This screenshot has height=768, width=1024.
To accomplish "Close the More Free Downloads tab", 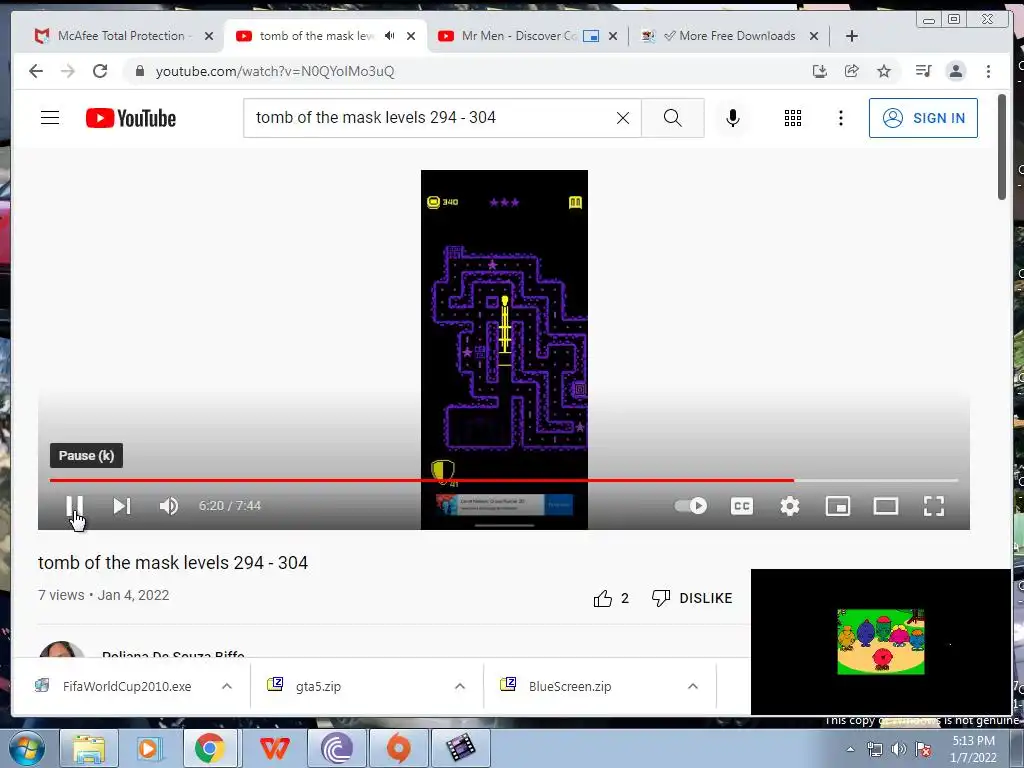I will 814,36.
